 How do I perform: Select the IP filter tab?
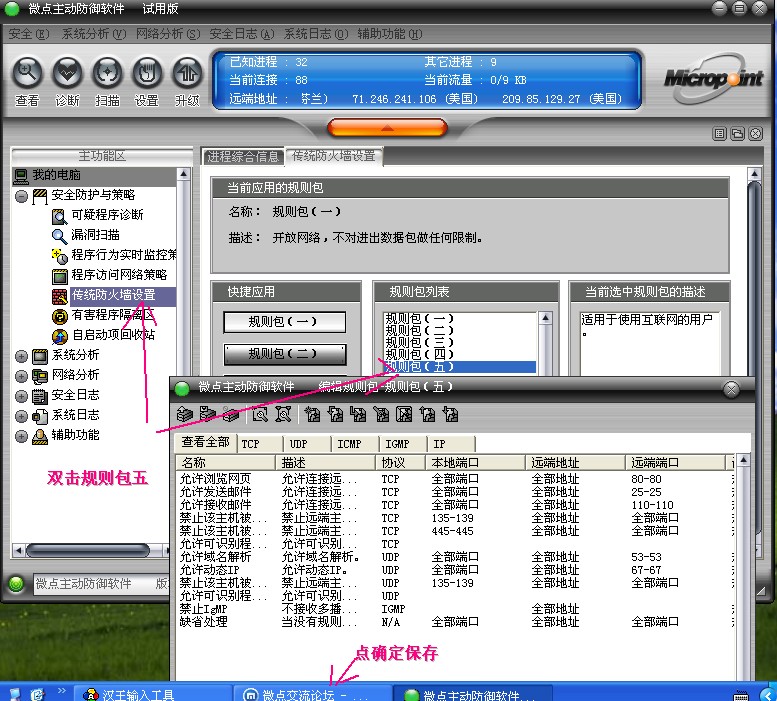(450, 444)
